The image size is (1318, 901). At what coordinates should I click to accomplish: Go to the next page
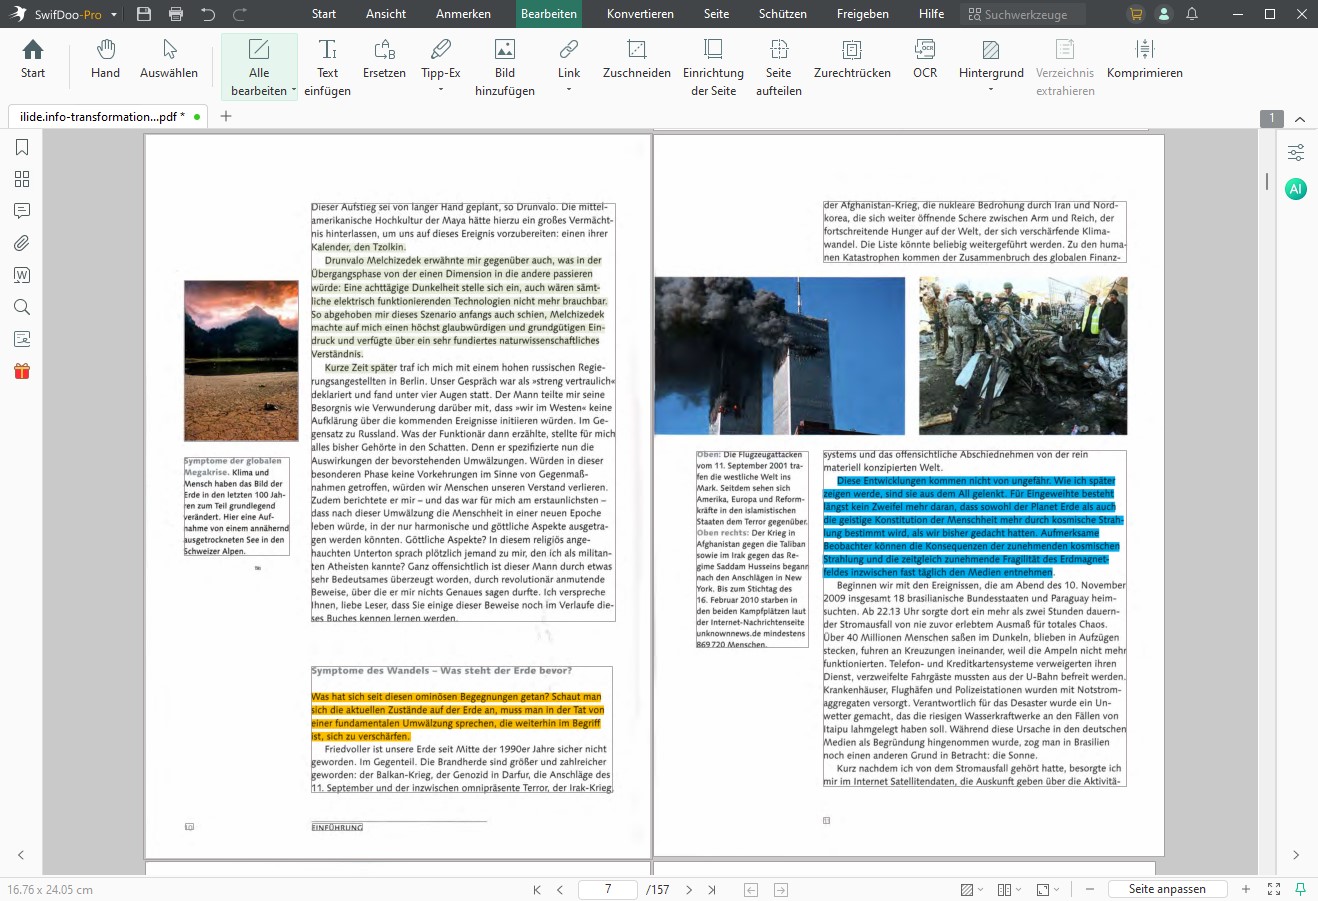click(689, 889)
